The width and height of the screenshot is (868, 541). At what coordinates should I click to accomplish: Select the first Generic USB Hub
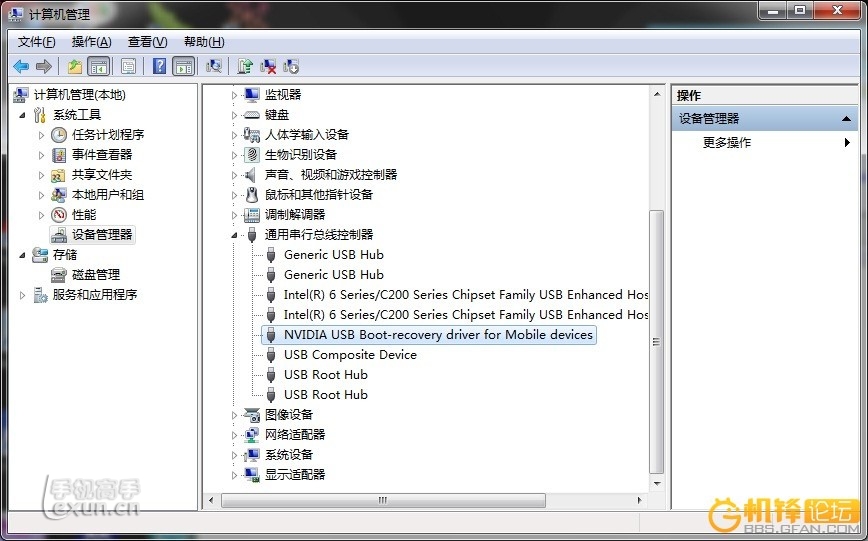pos(334,255)
